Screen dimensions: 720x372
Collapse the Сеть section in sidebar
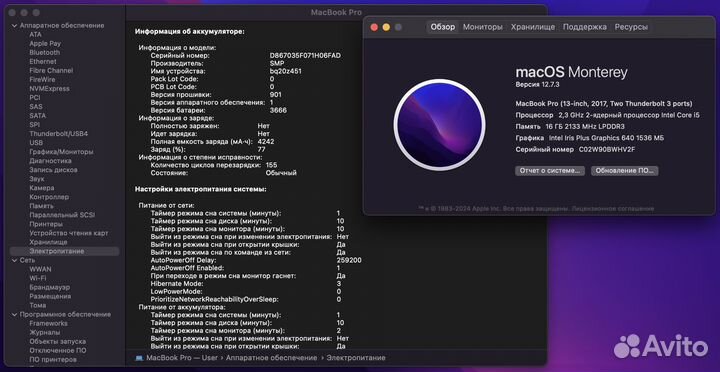click(14, 260)
